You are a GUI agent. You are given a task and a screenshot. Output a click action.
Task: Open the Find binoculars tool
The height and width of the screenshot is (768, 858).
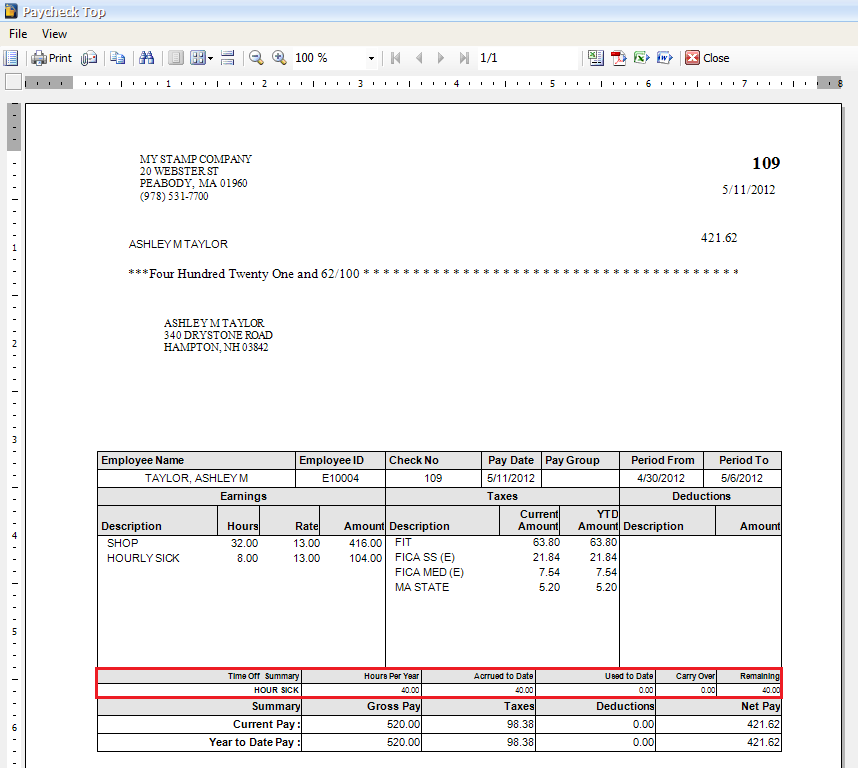pos(146,58)
